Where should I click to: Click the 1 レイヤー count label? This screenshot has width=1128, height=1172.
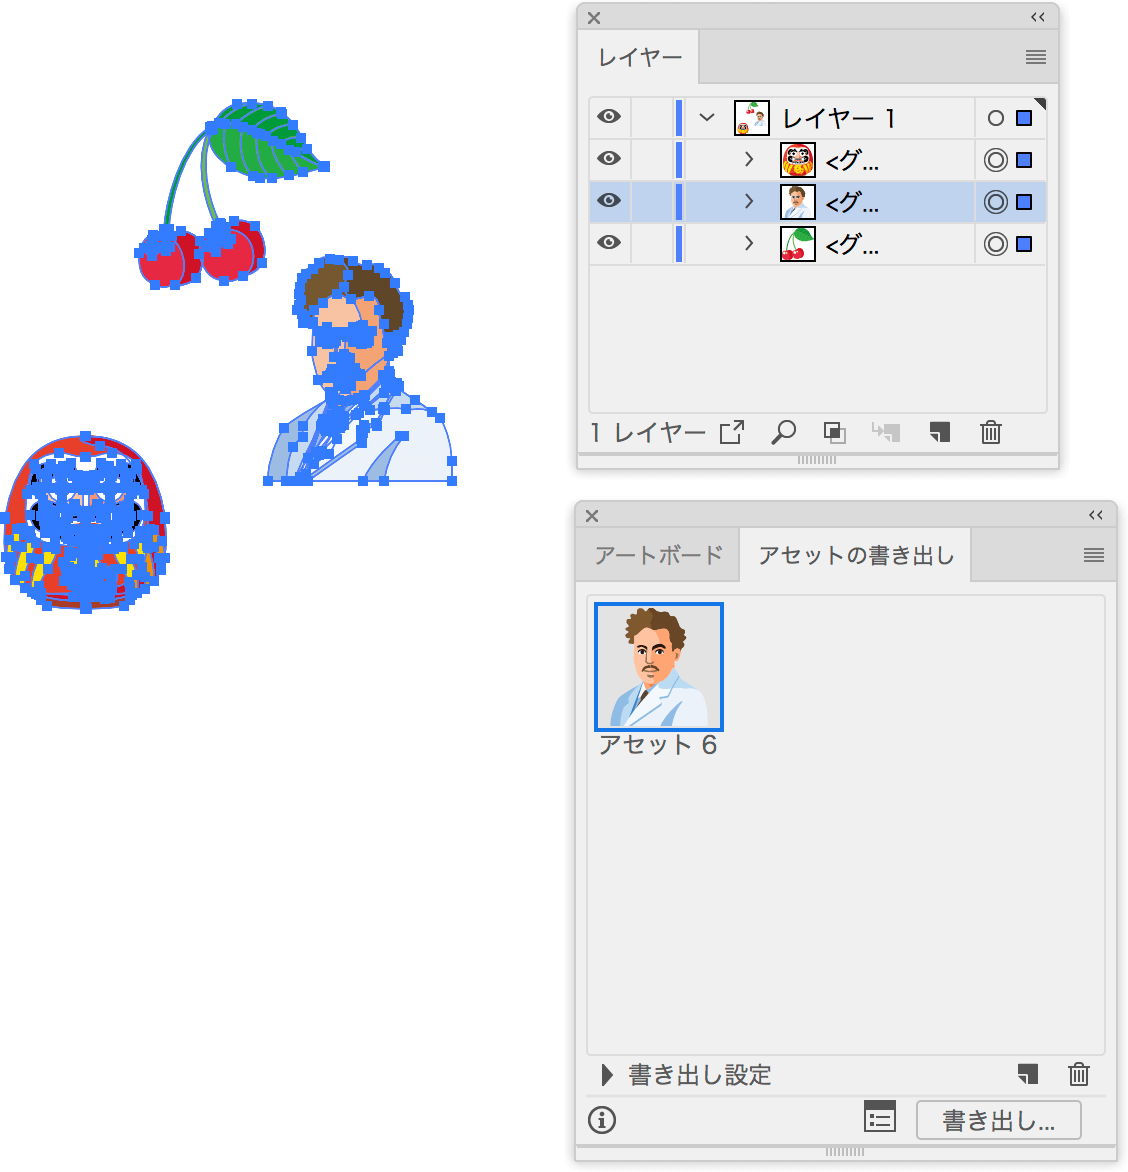click(647, 432)
